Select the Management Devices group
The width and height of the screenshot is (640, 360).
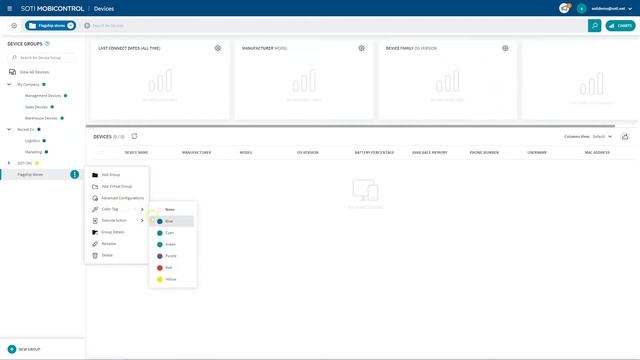click(43, 96)
